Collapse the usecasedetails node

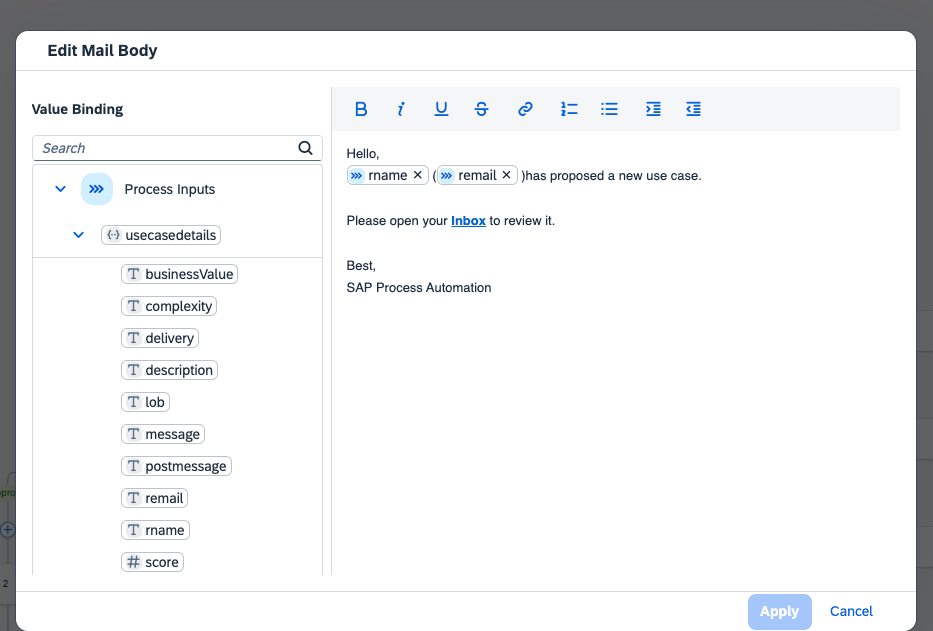pos(78,235)
